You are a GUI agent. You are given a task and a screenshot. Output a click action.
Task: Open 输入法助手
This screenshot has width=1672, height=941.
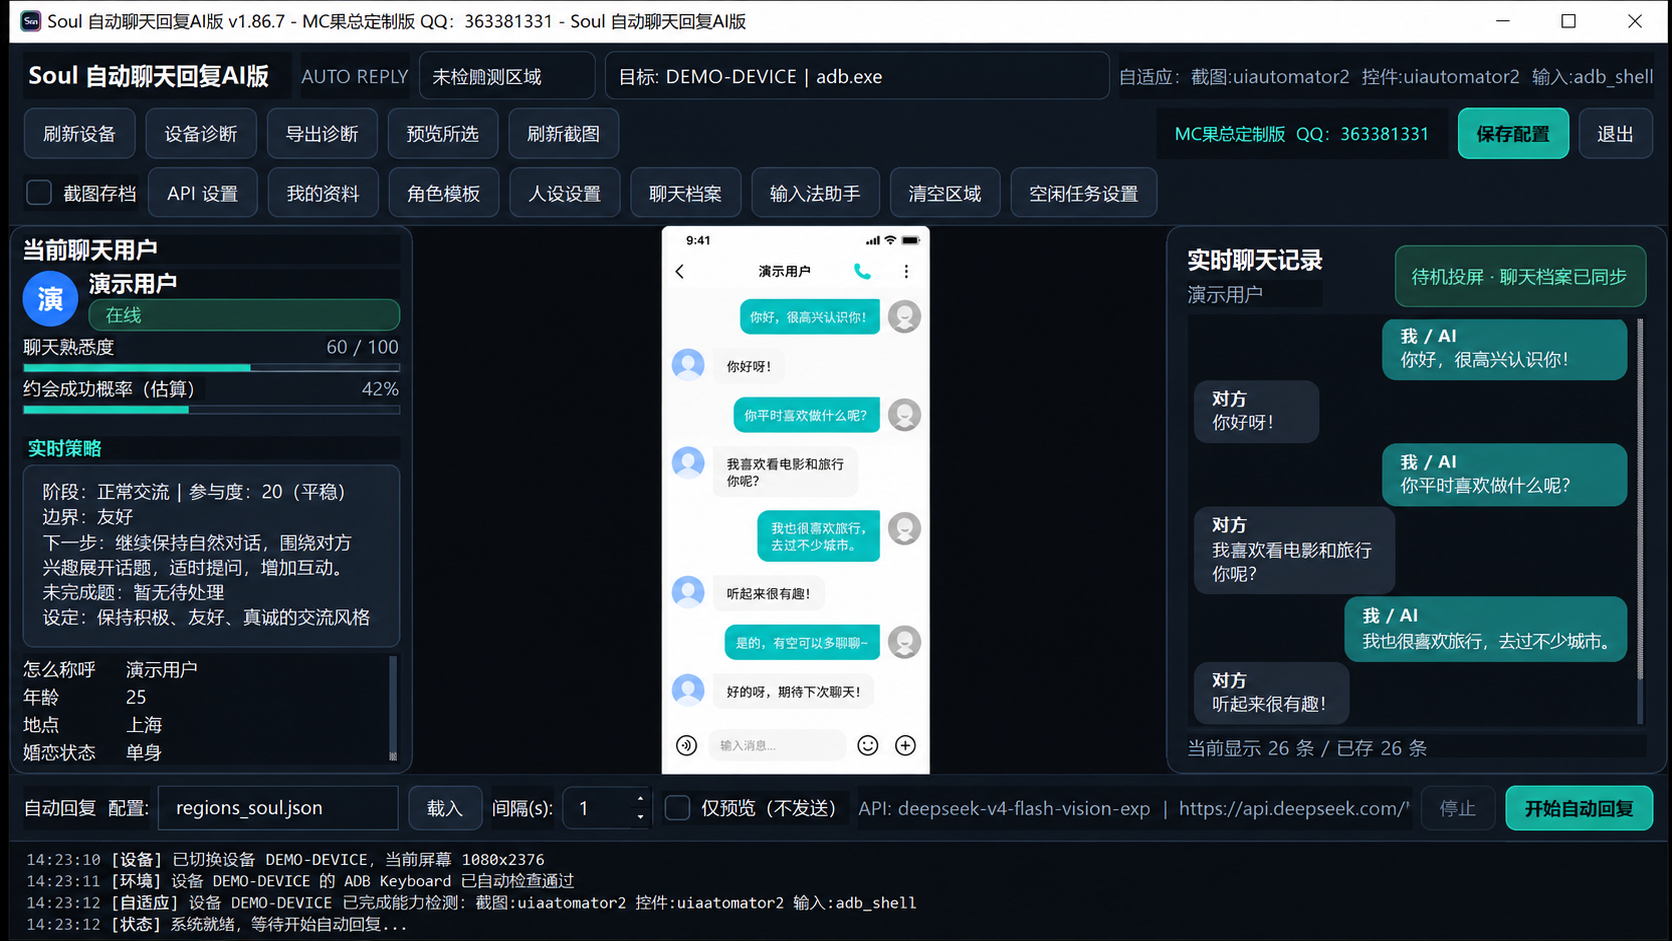coord(815,193)
